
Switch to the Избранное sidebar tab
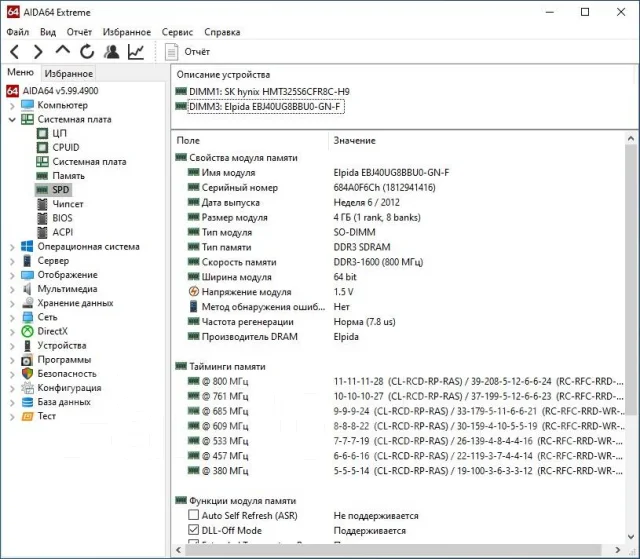(69, 73)
